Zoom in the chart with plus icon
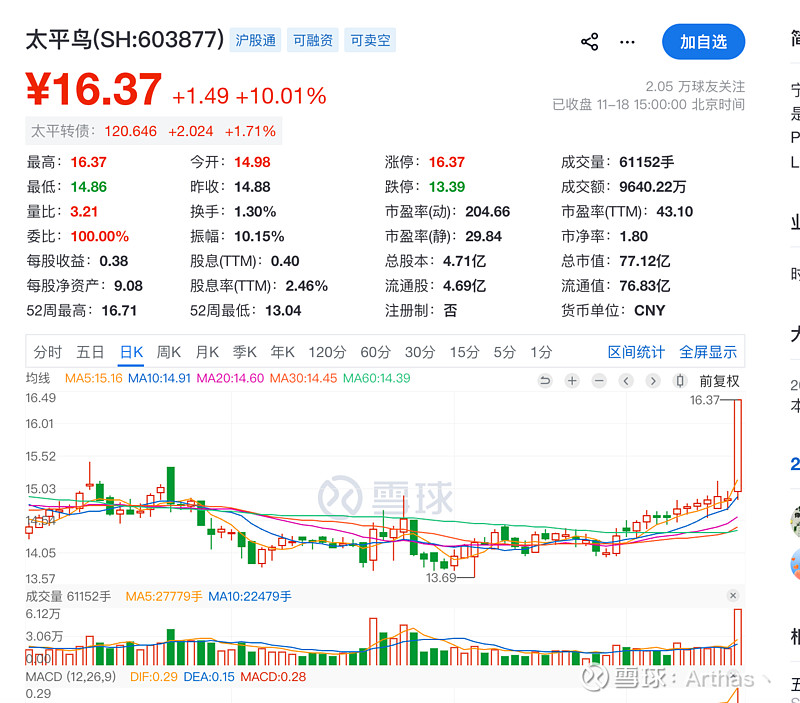The image size is (800, 703). [572, 381]
